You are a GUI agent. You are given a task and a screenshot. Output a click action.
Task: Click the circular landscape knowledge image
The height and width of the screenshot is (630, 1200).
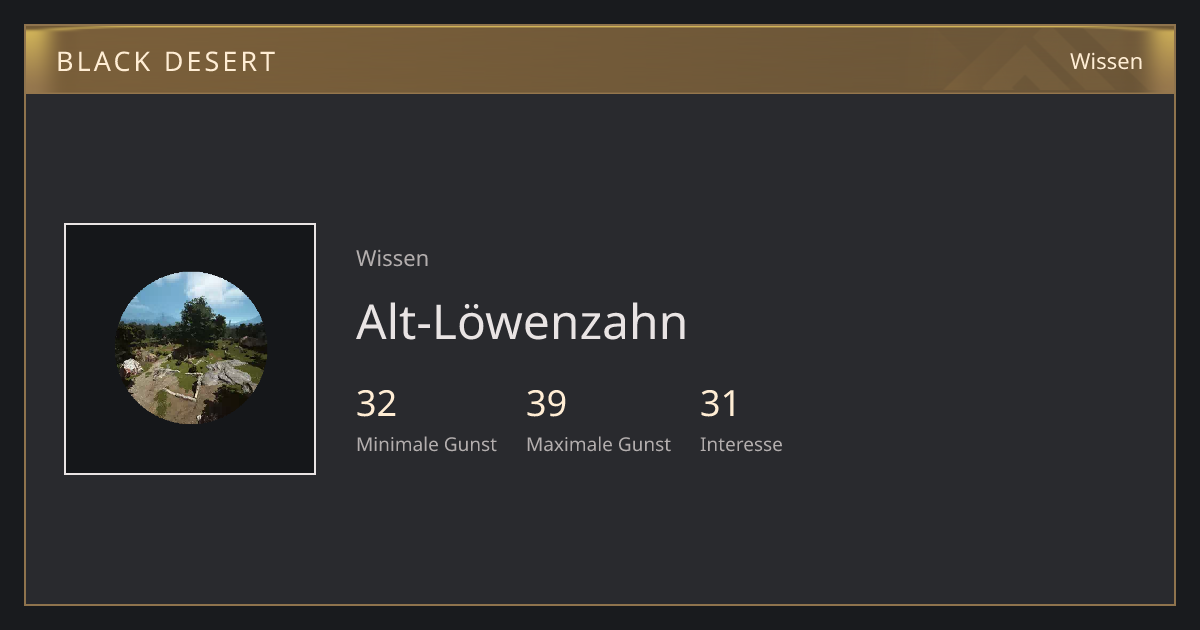coord(190,348)
